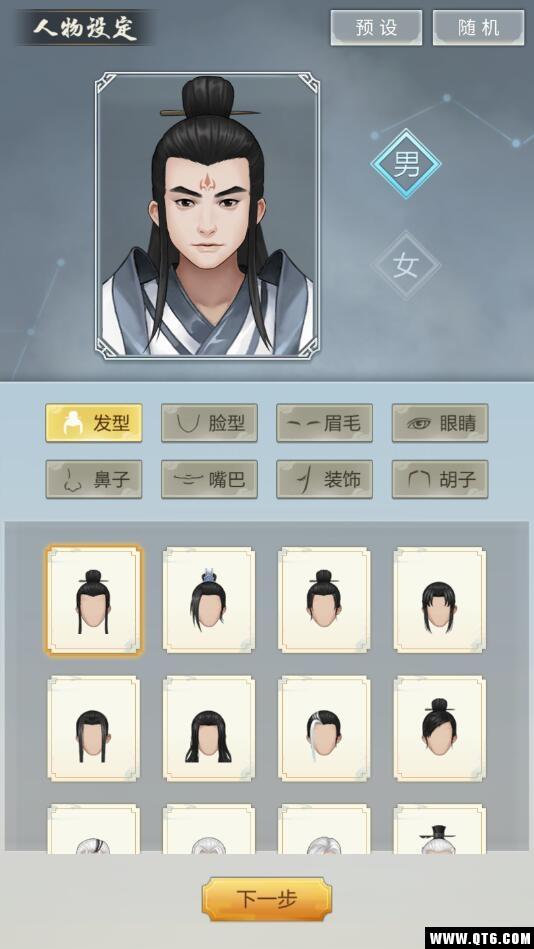This screenshot has width=534, height=949.
Task: Open the 脸型 face shape category
Action: 209,423
